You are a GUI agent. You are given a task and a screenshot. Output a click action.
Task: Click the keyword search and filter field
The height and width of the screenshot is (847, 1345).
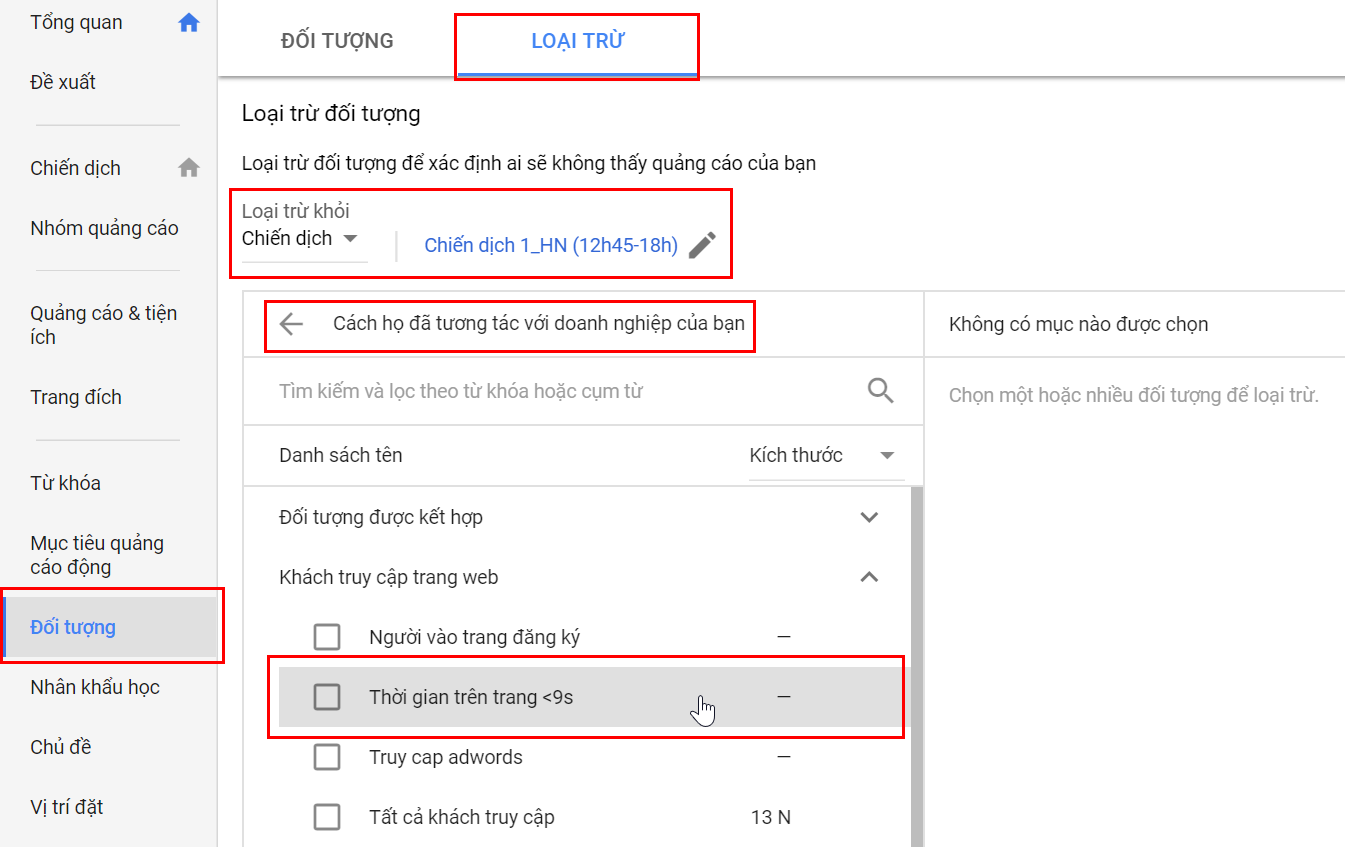pos(560,391)
